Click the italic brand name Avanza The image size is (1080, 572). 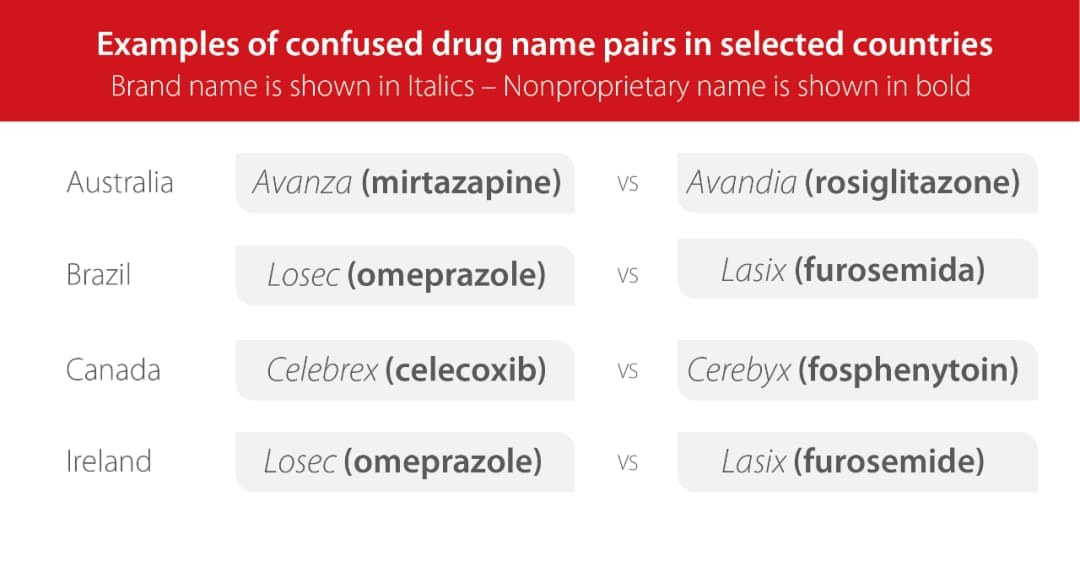tap(302, 182)
